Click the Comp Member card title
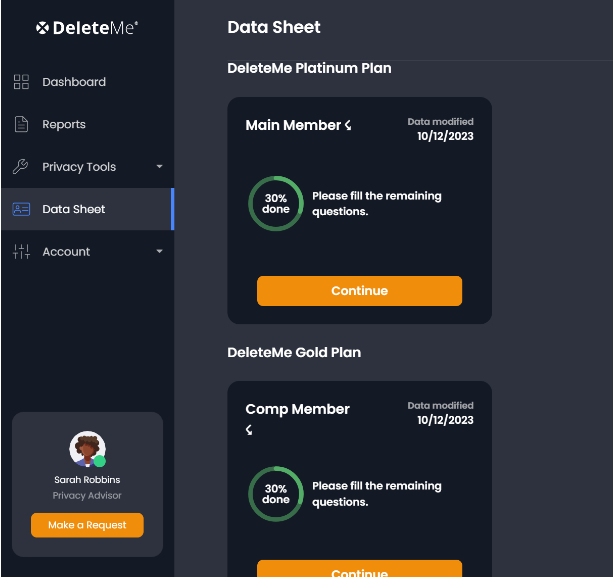Screen dimensions: 616x580 tap(297, 409)
